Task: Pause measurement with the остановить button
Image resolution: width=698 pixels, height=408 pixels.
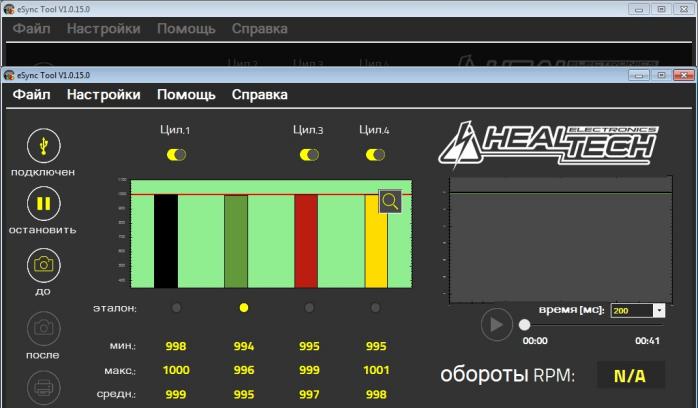Action: [43, 203]
